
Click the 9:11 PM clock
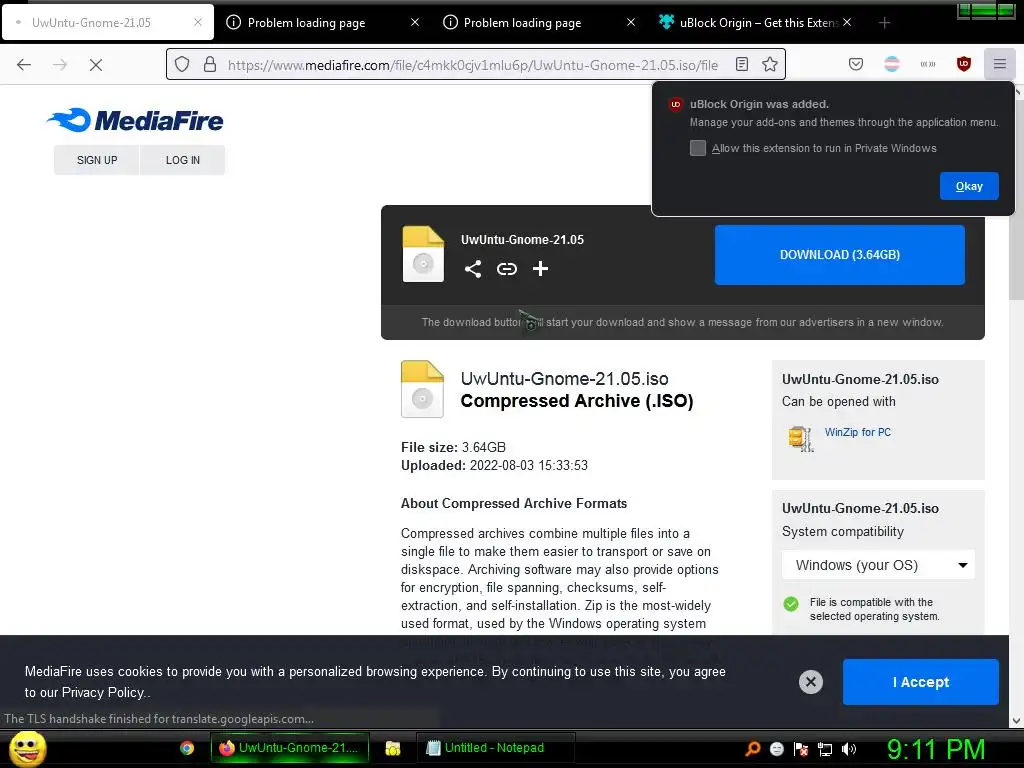tap(936, 749)
